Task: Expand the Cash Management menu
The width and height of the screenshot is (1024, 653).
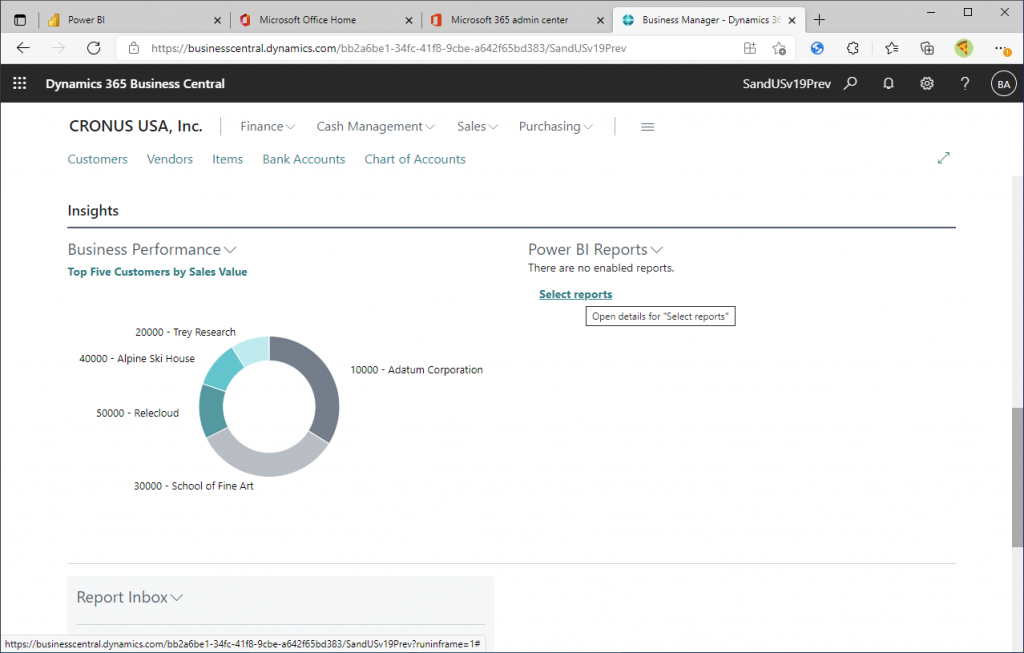Action: pos(376,127)
